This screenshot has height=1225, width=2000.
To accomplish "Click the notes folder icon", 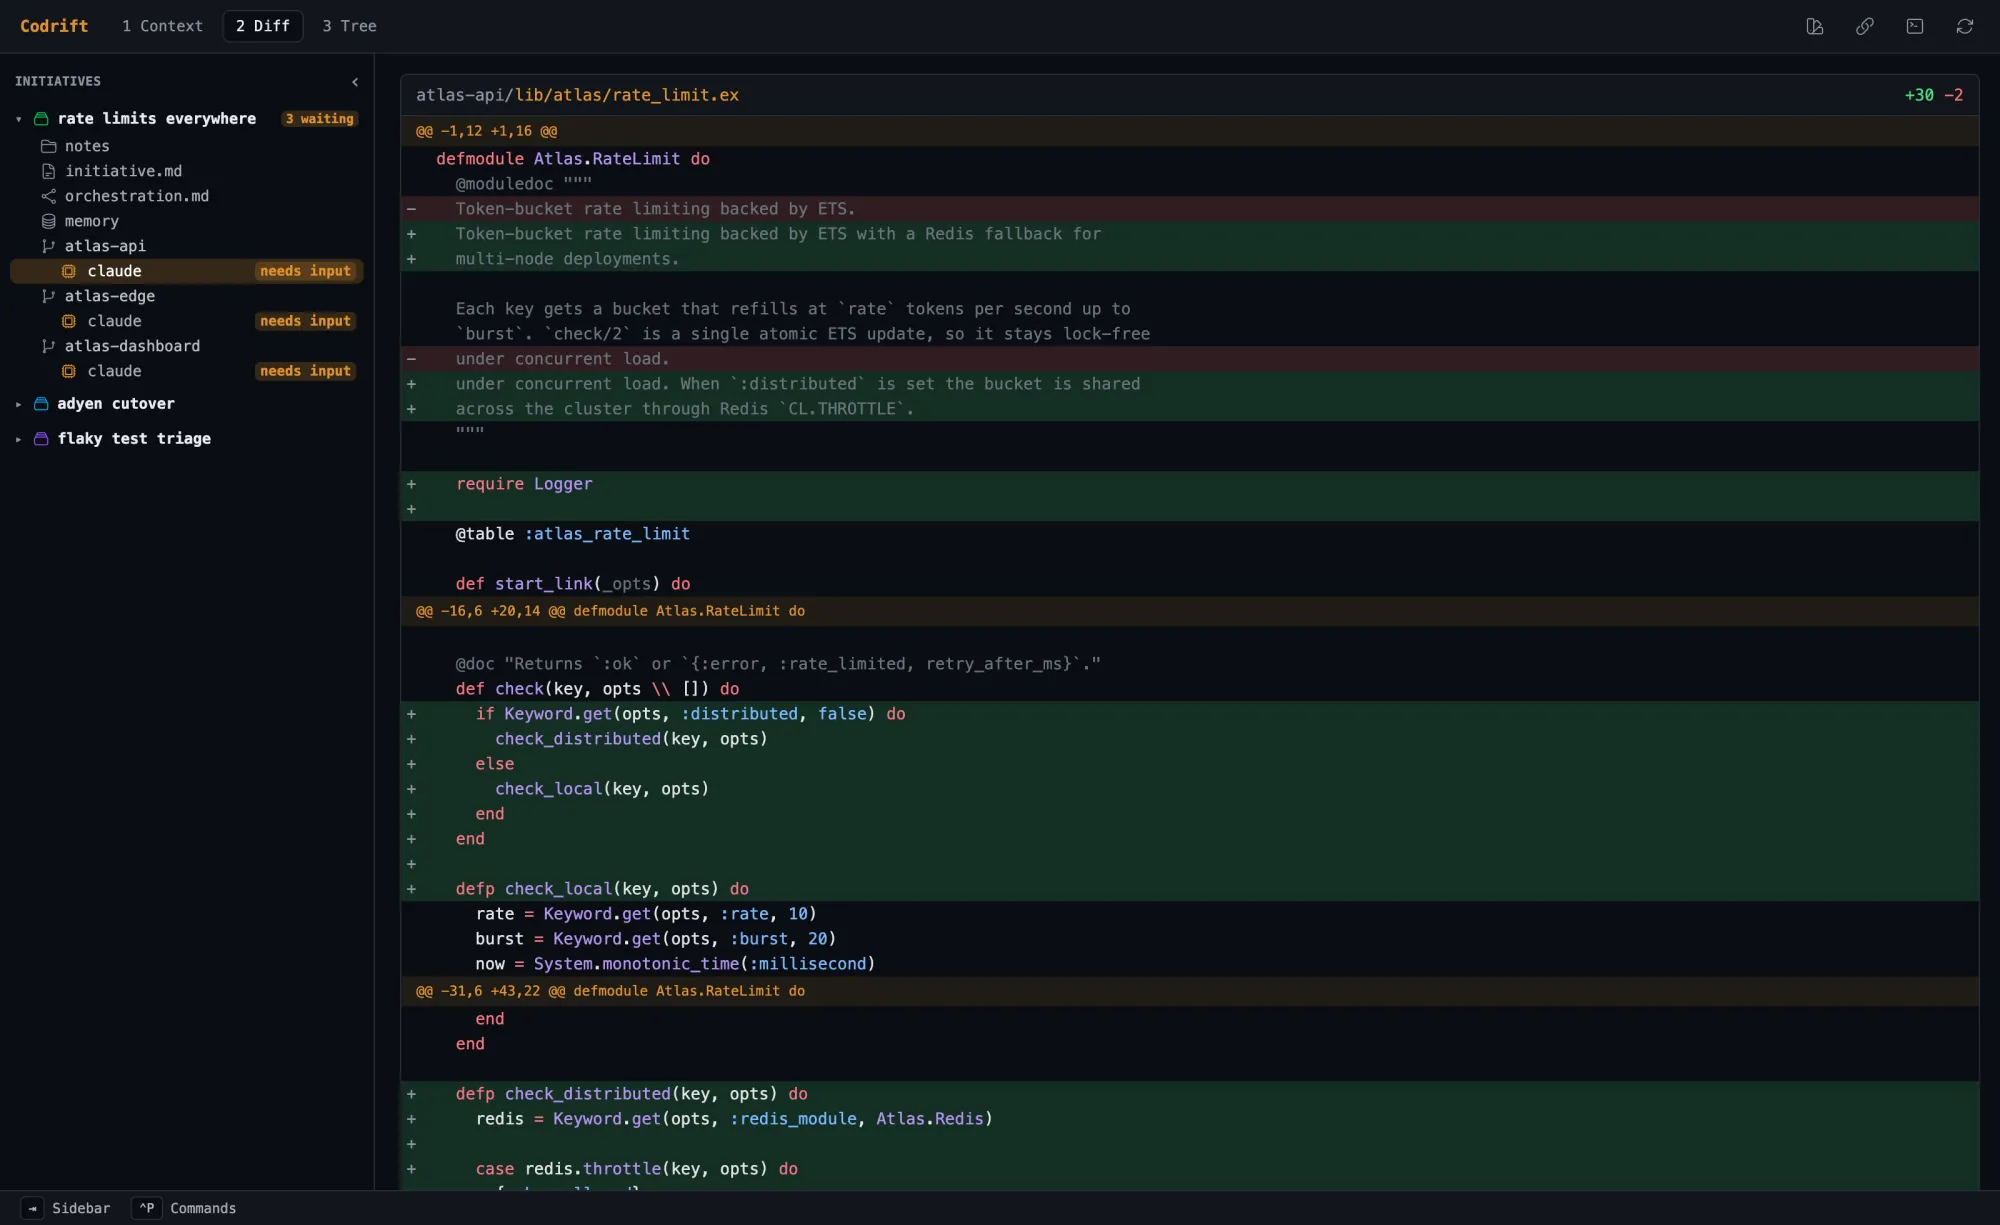I will (x=48, y=146).
